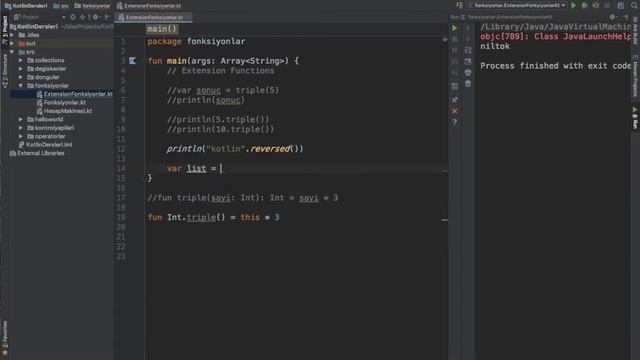Click ExtensionFonksiyonlar.kt in navigation bar
Image resolution: width=640 pixels, height=360 pixels.
(149, 6)
